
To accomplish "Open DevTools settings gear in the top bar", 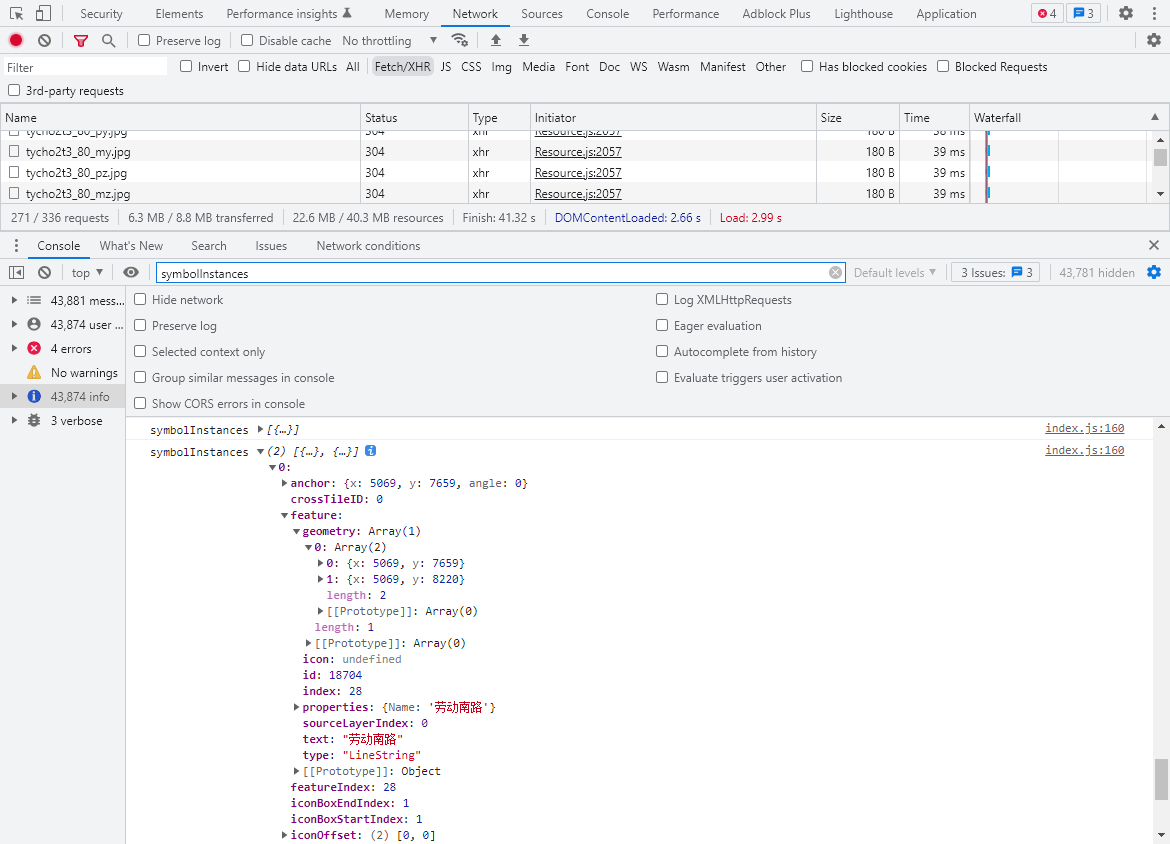I will [1126, 13].
